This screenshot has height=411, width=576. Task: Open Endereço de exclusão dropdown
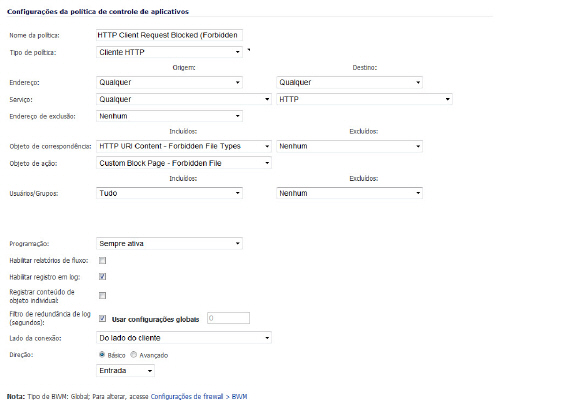coord(169,116)
